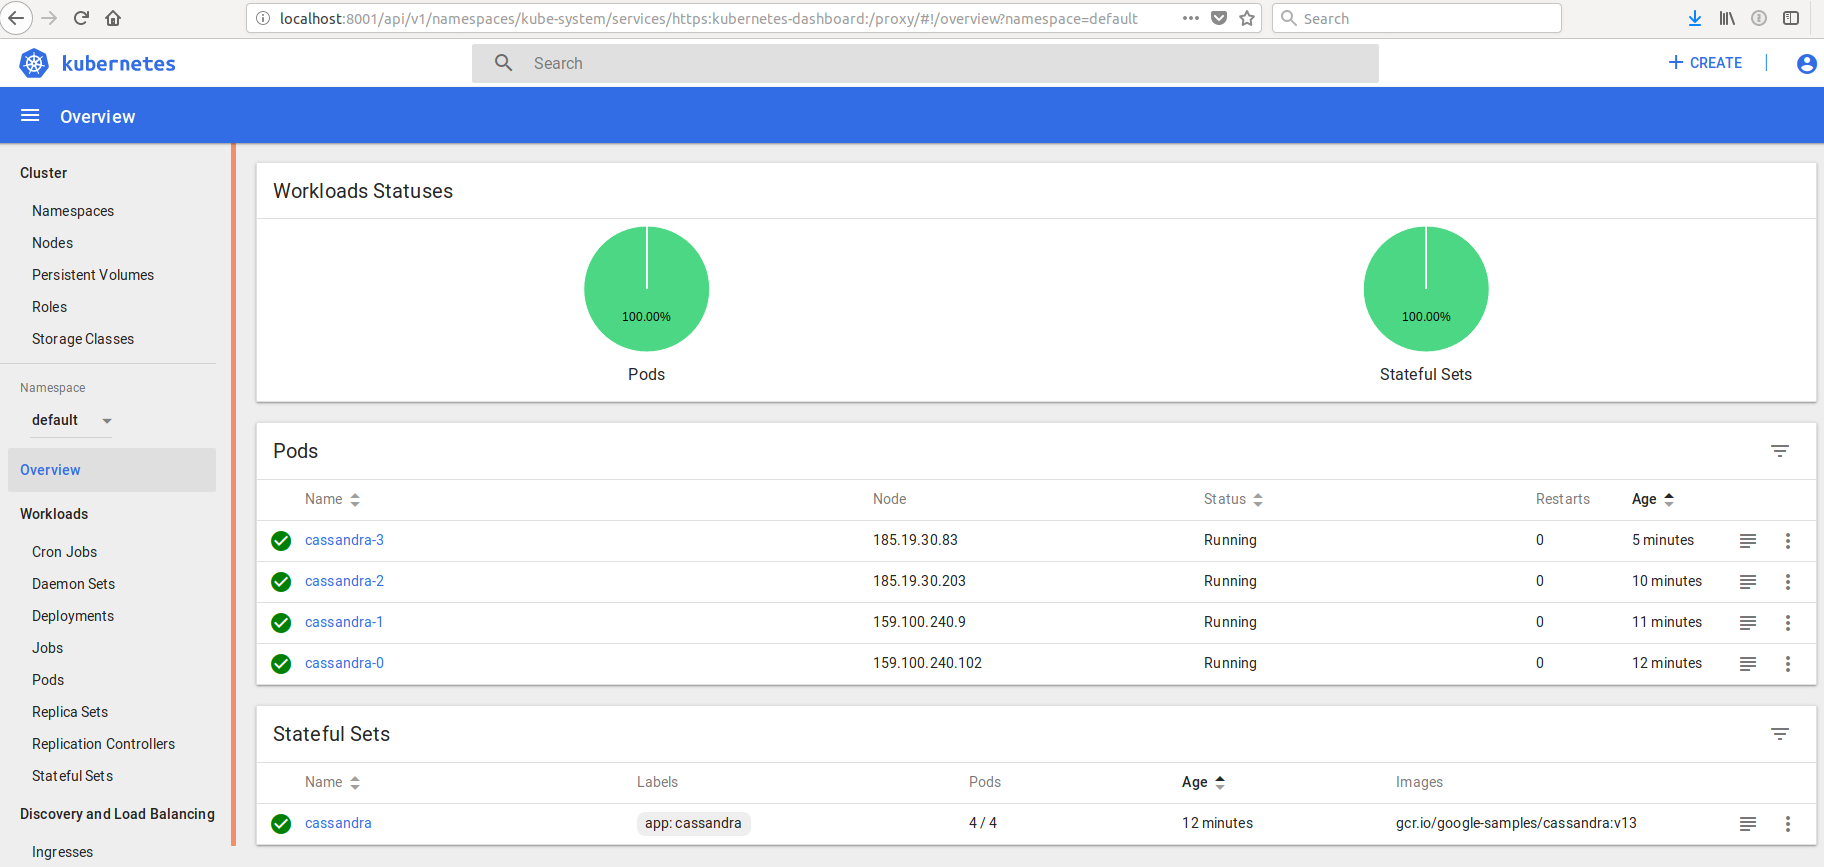
Task: Bookmark this page with star icon
Action: point(1247,18)
